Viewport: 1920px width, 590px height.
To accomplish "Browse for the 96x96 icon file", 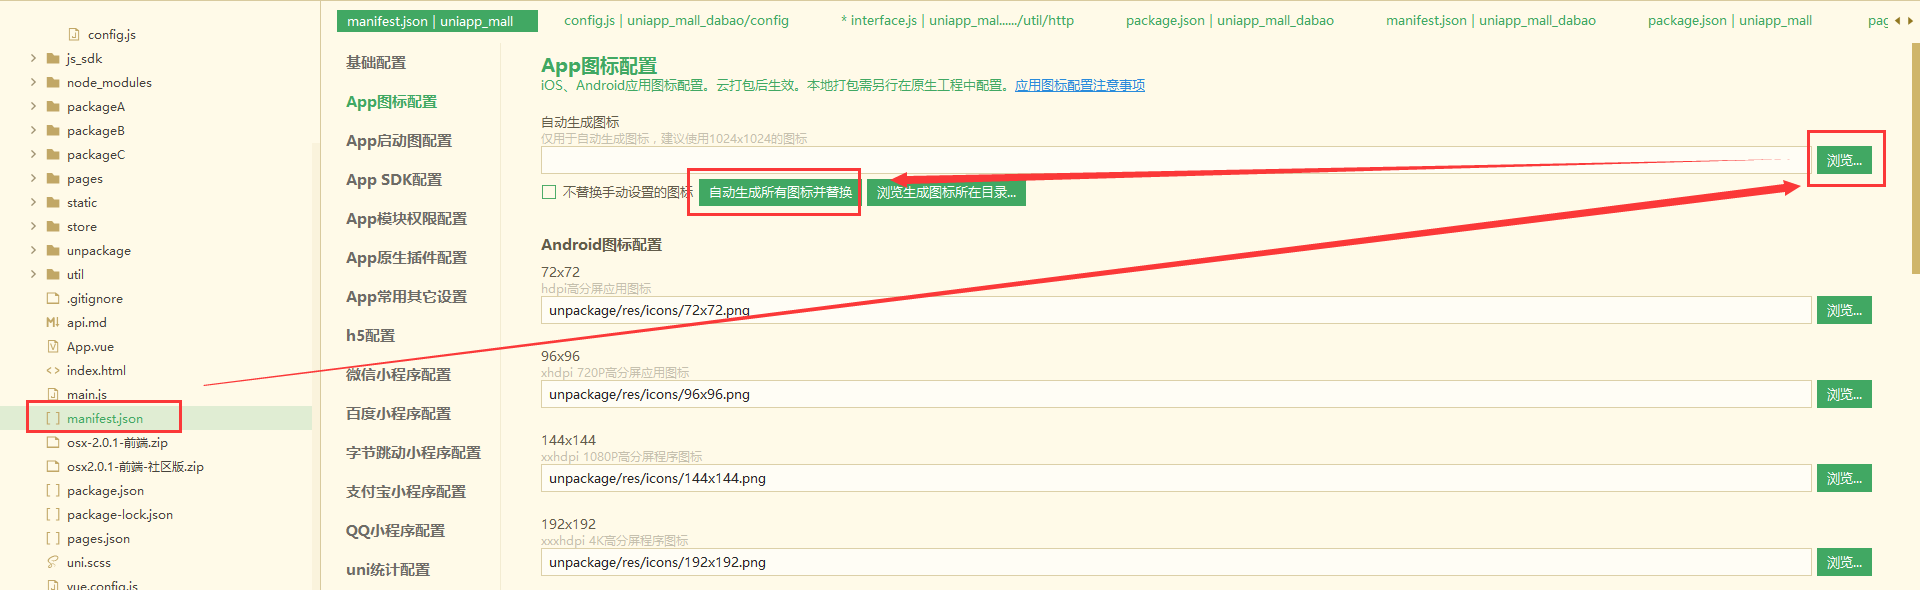I will pyautogui.click(x=1844, y=394).
